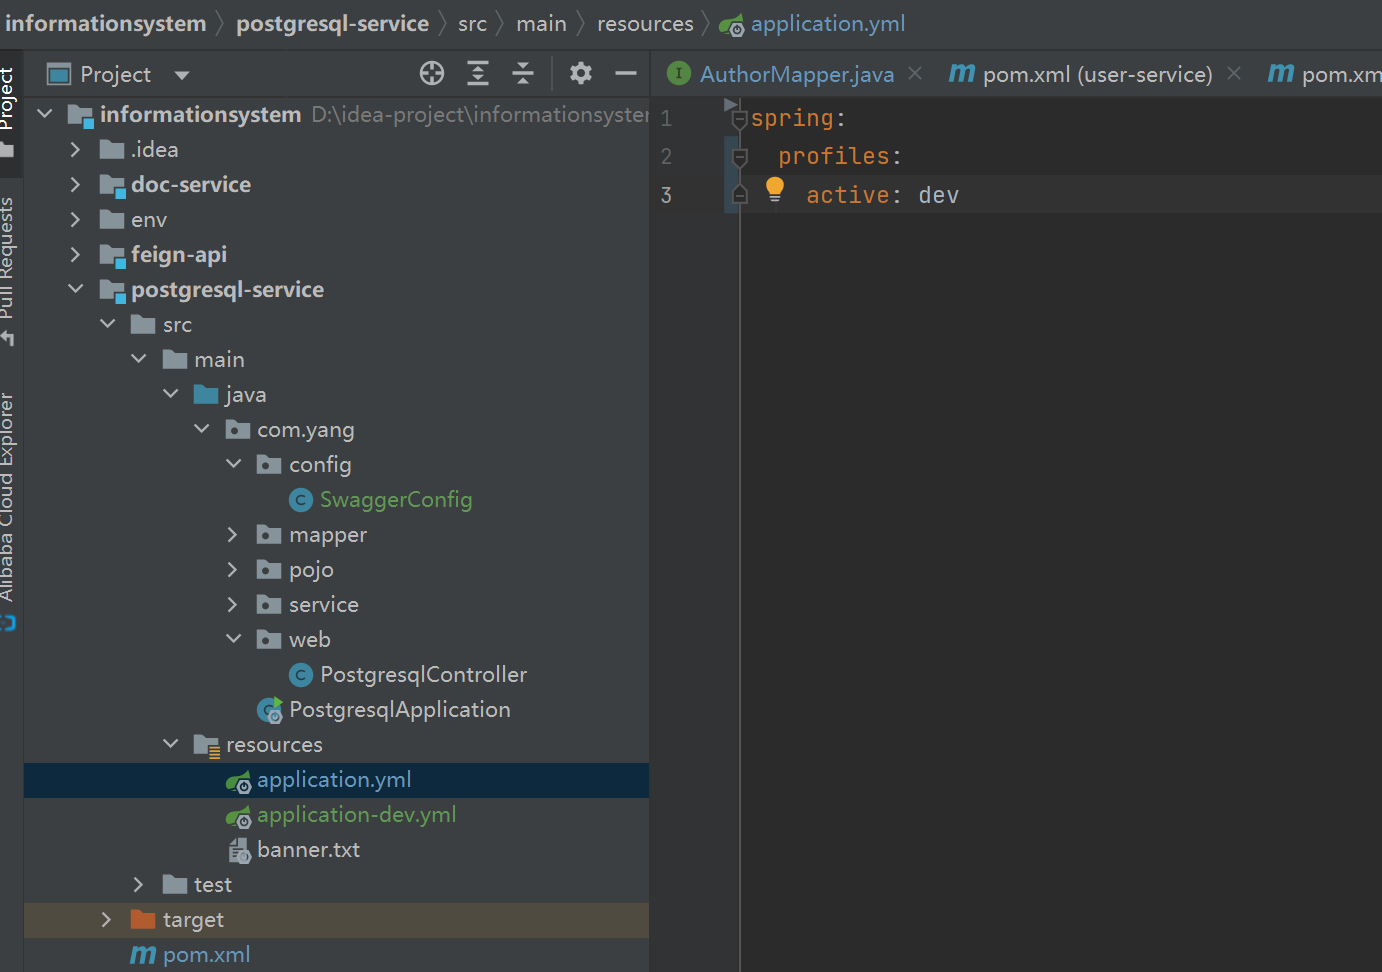Hide the Project tool window via minus icon
The image size is (1382, 972).
click(626, 73)
